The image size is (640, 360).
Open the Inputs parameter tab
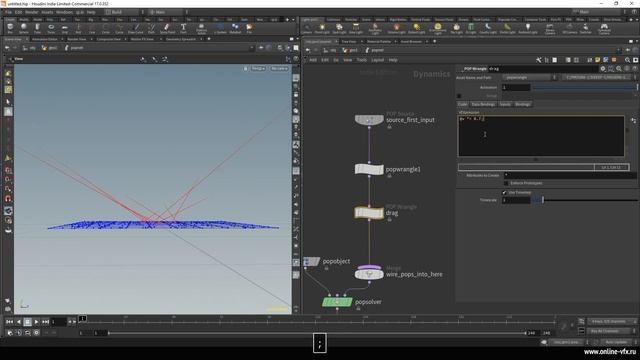coord(505,104)
